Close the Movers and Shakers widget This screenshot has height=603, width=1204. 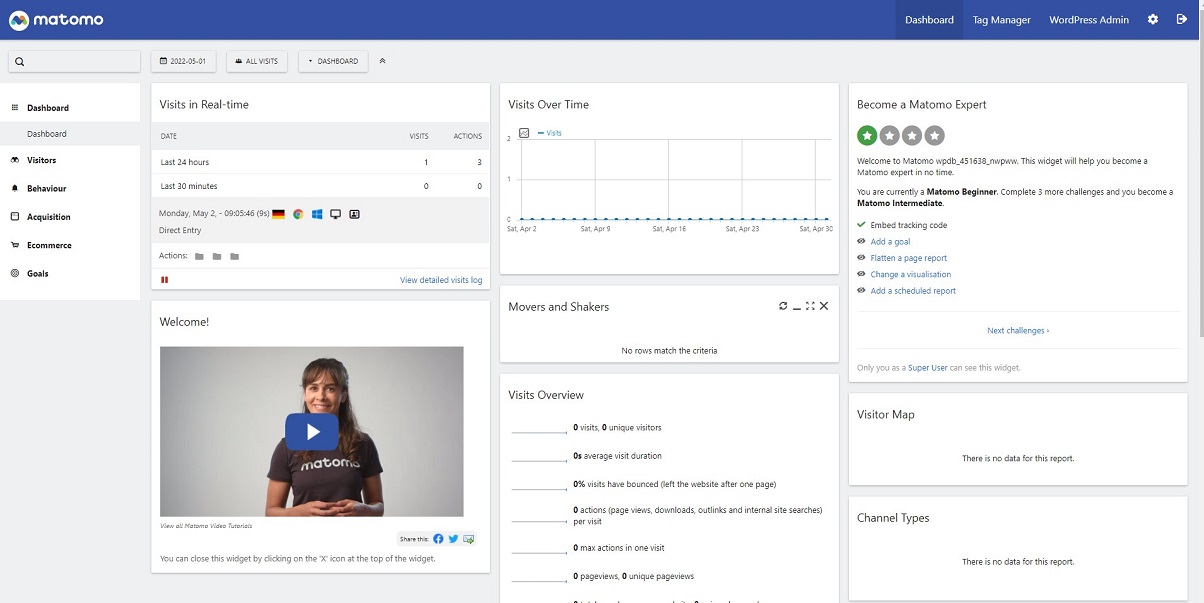click(x=824, y=306)
